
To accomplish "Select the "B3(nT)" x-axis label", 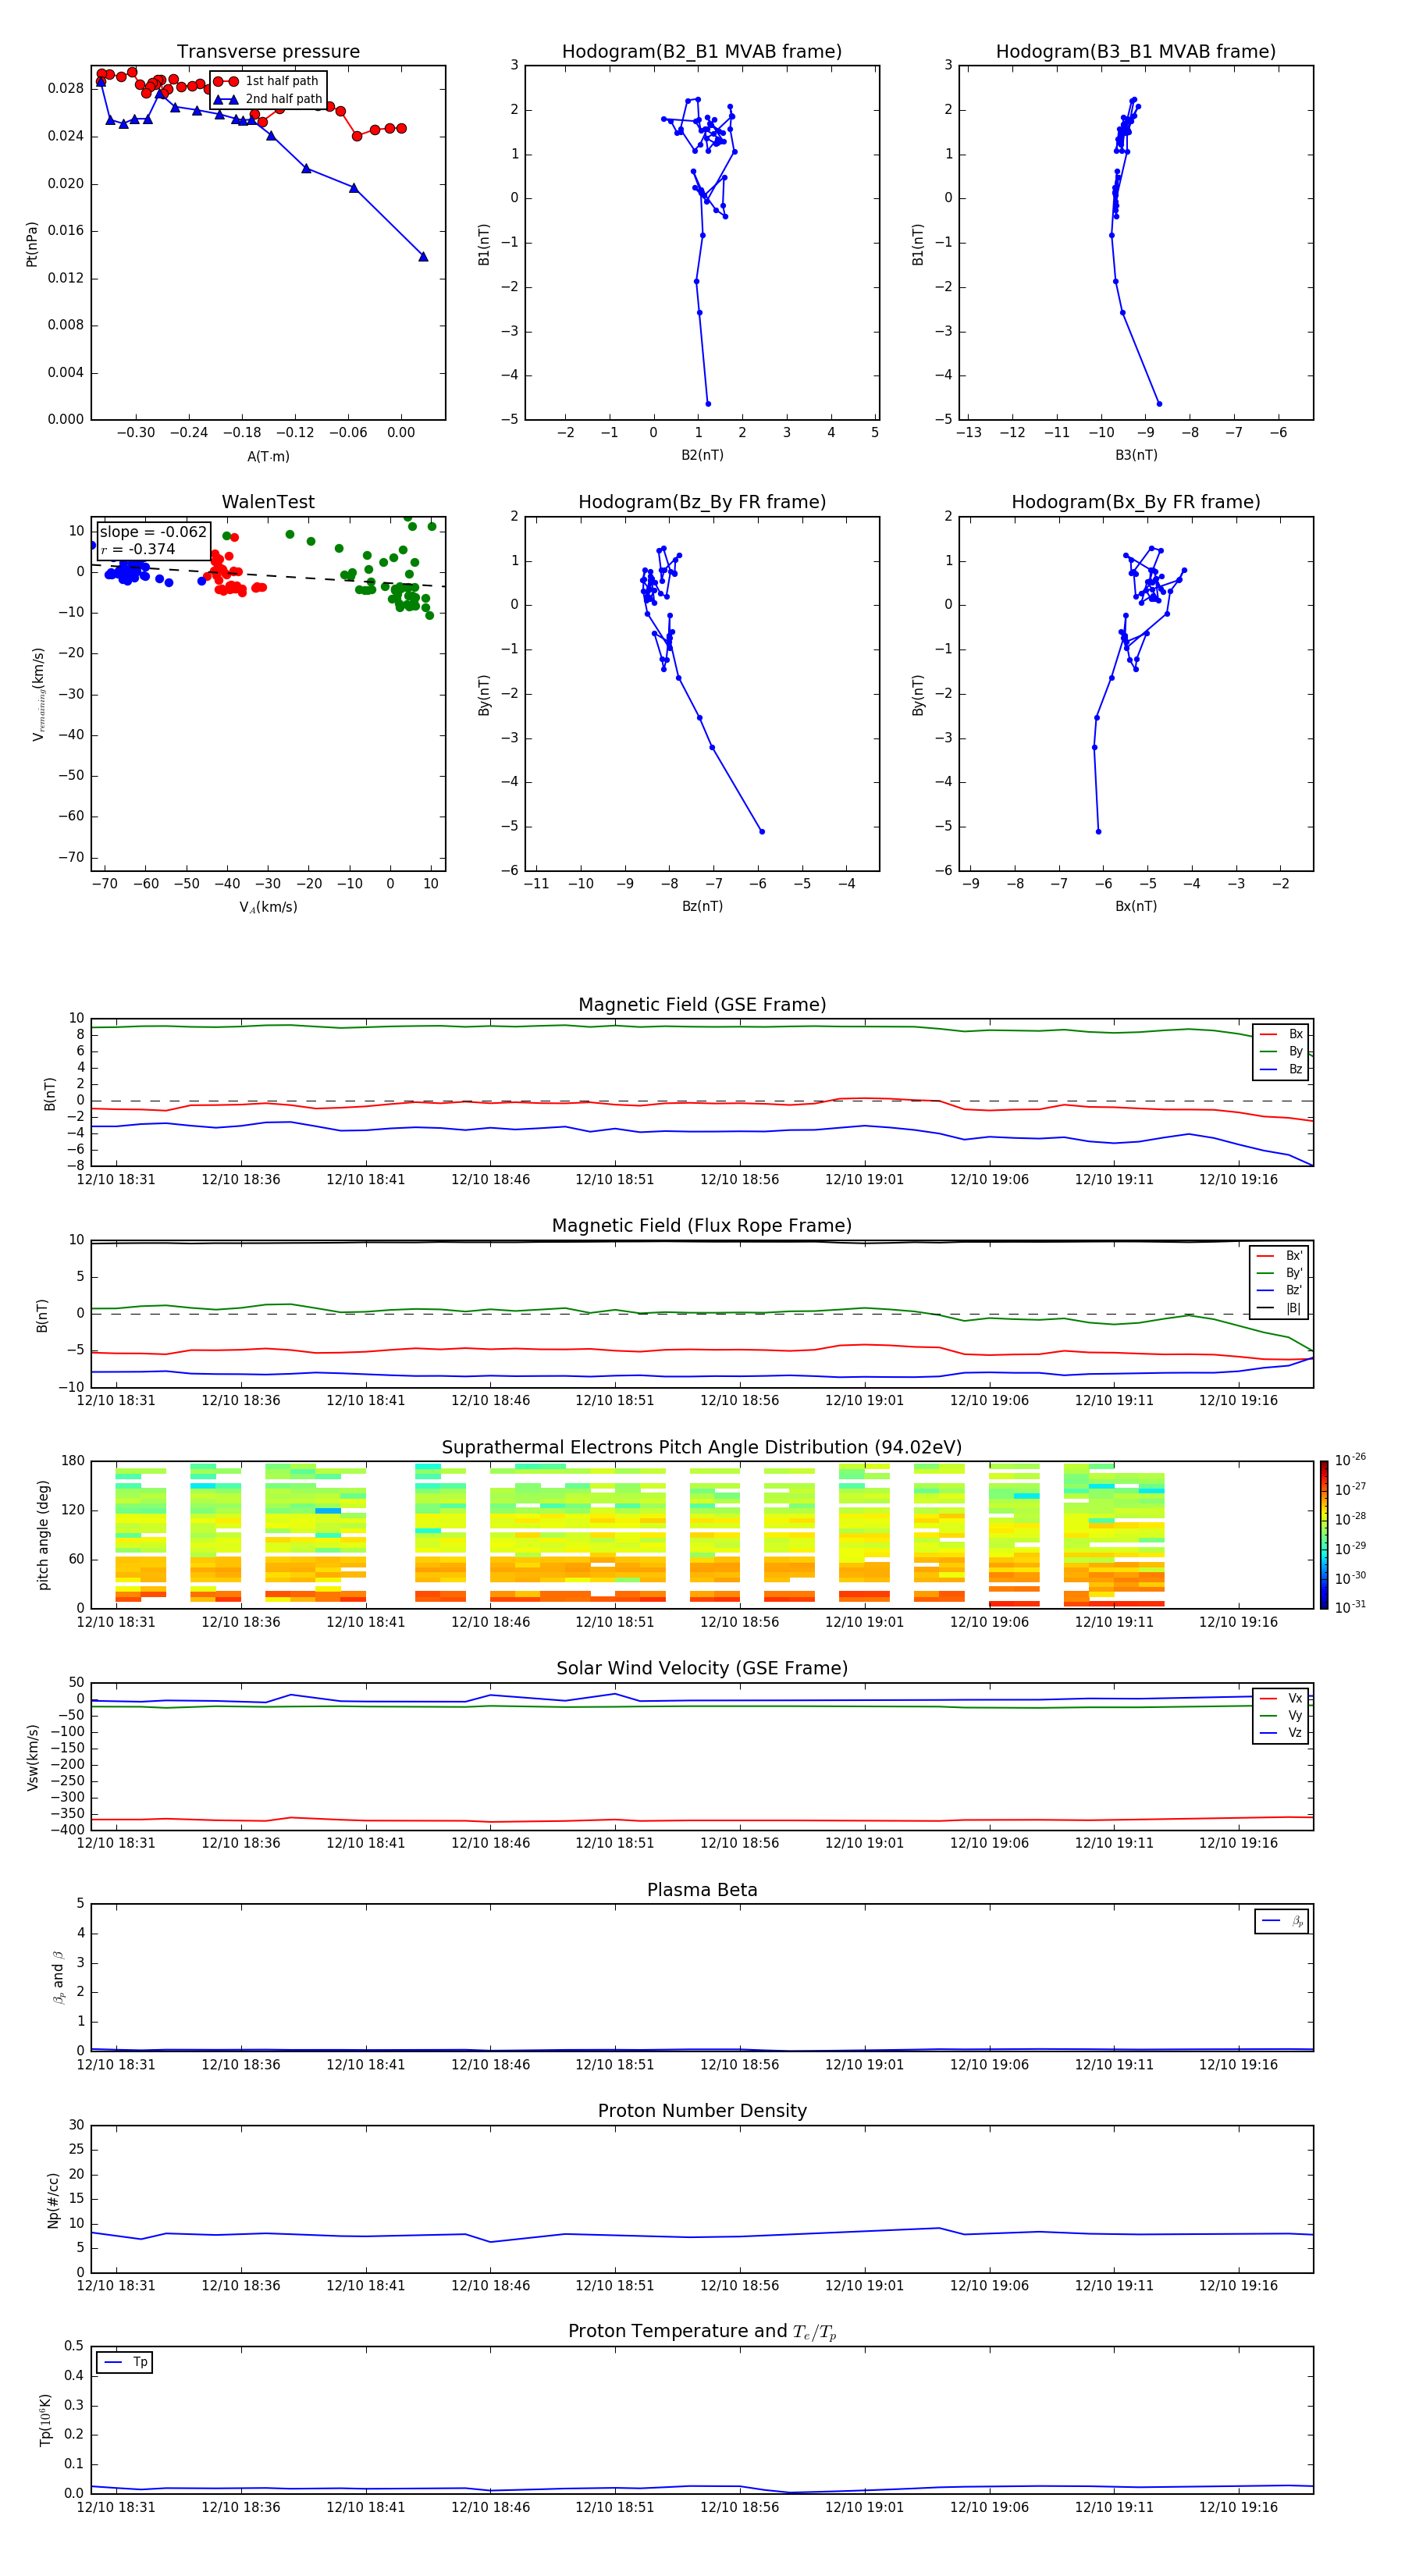I will click(x=1136, y=455).
